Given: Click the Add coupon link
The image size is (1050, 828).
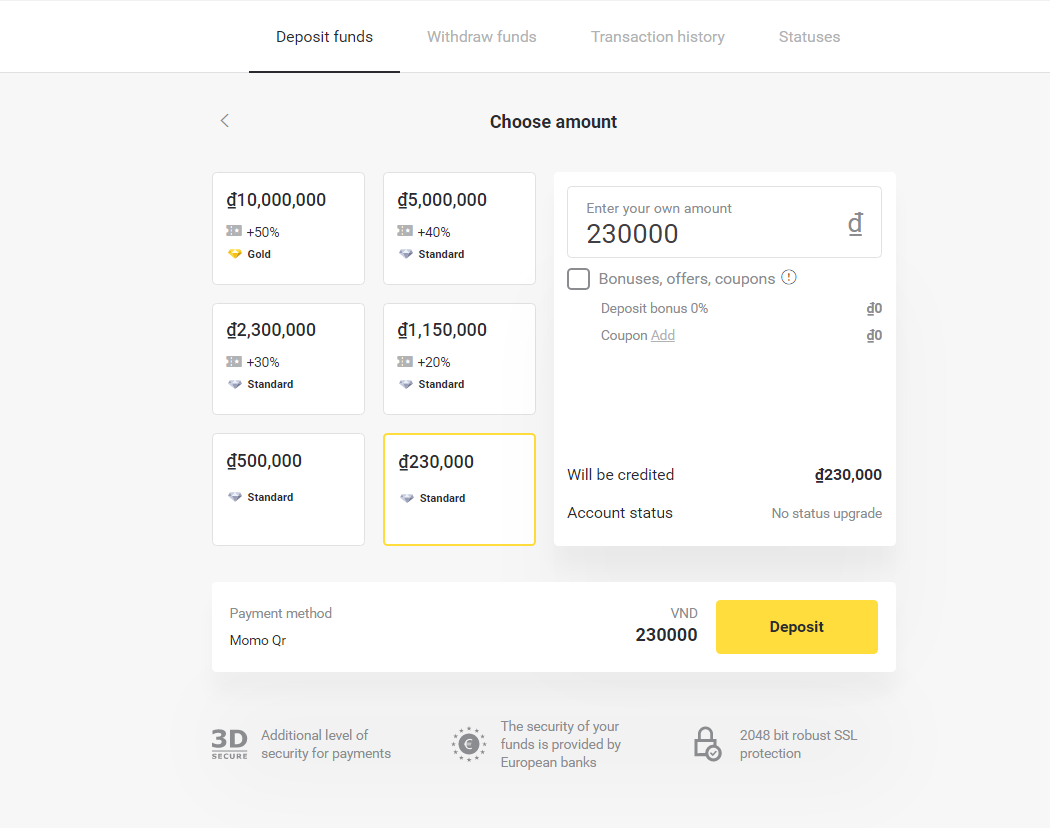Looking at the screenshot, I should 663,335.
